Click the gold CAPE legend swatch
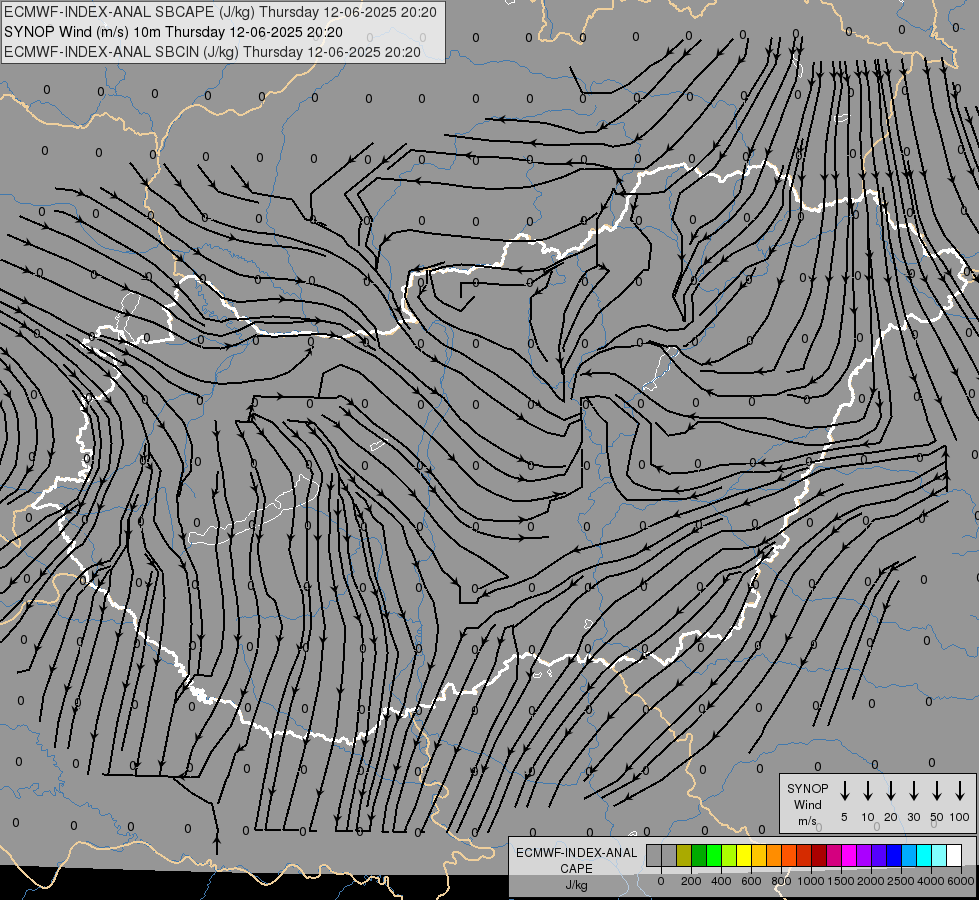979x900 pixels. pos(759,855)
